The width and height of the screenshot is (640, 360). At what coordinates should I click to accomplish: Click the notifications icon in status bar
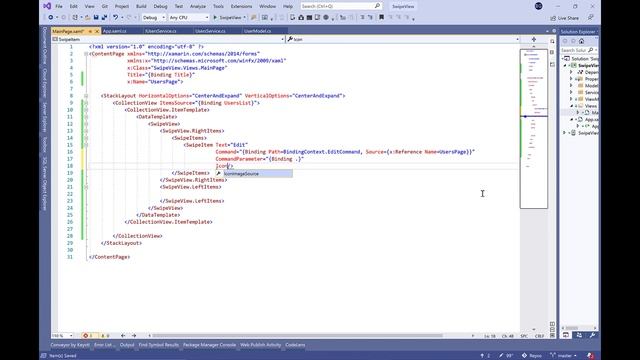[590, 356]
